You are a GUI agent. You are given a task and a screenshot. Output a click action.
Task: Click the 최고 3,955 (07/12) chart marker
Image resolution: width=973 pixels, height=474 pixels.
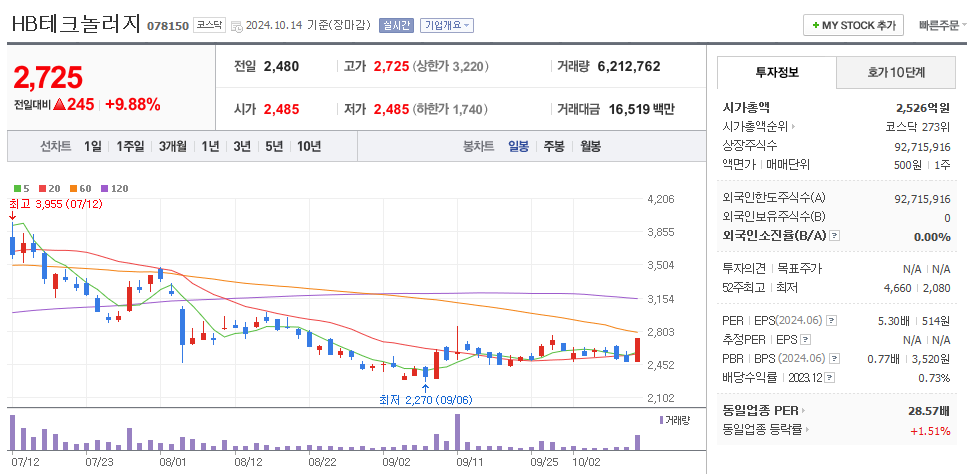click(56, 203)
